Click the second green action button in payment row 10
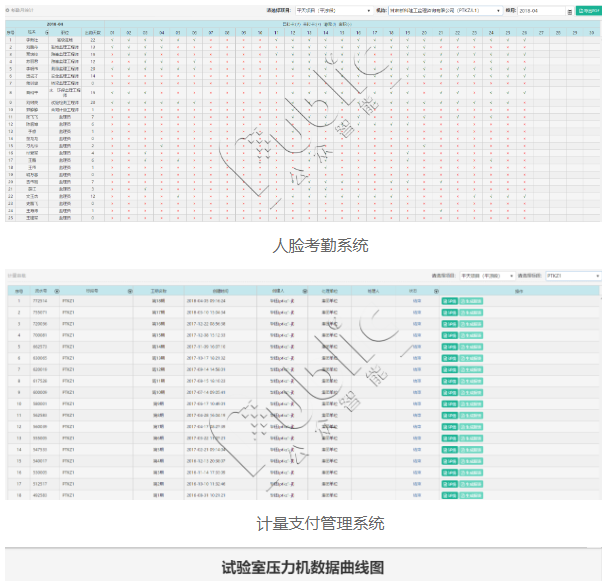Image resolution: width=602 pixels, height=581 pixels. pyautogui.click(x=470, y=403)
